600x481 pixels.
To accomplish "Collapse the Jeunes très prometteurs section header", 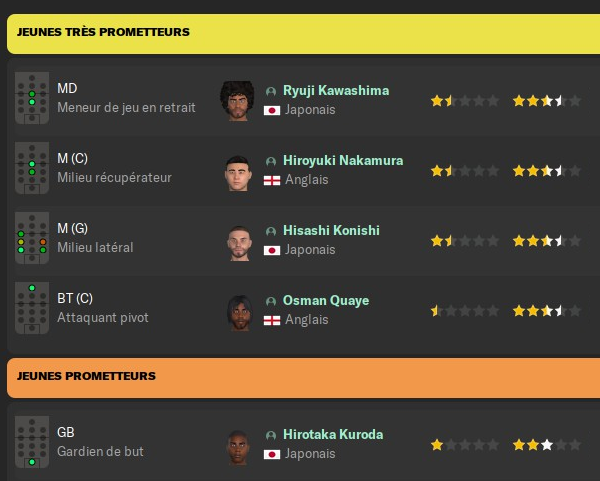I will click(300, 33).
